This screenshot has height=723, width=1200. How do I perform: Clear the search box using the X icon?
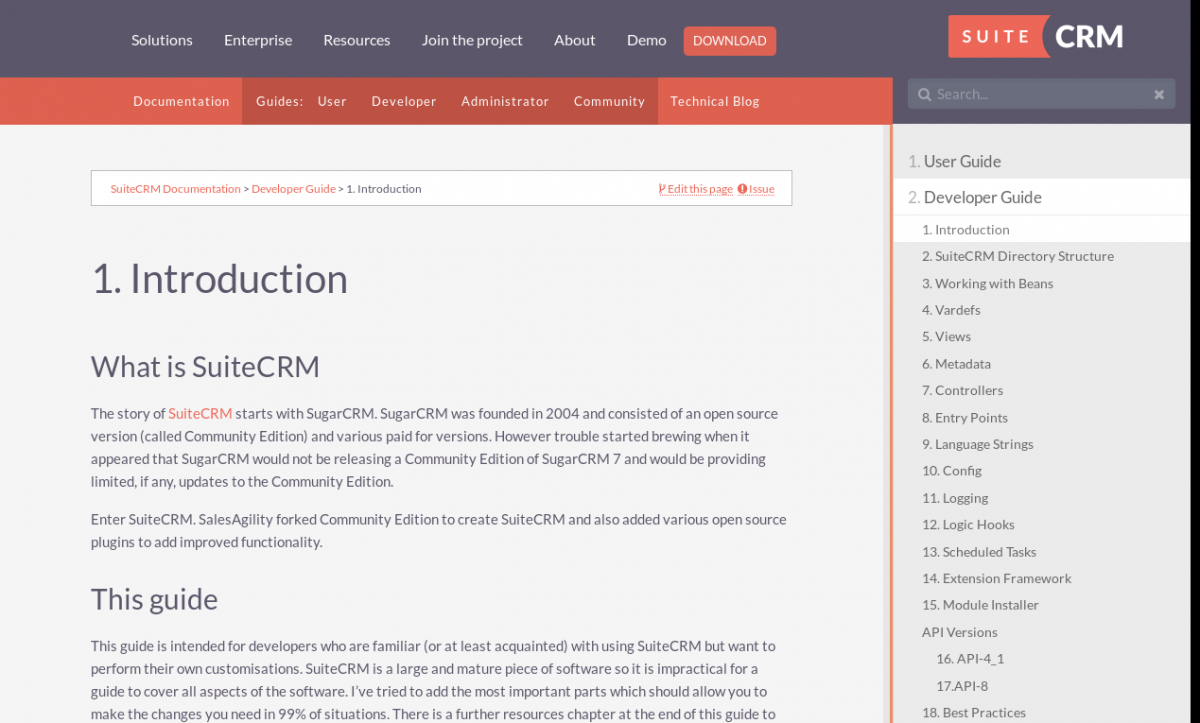[x=1159, y=93]
